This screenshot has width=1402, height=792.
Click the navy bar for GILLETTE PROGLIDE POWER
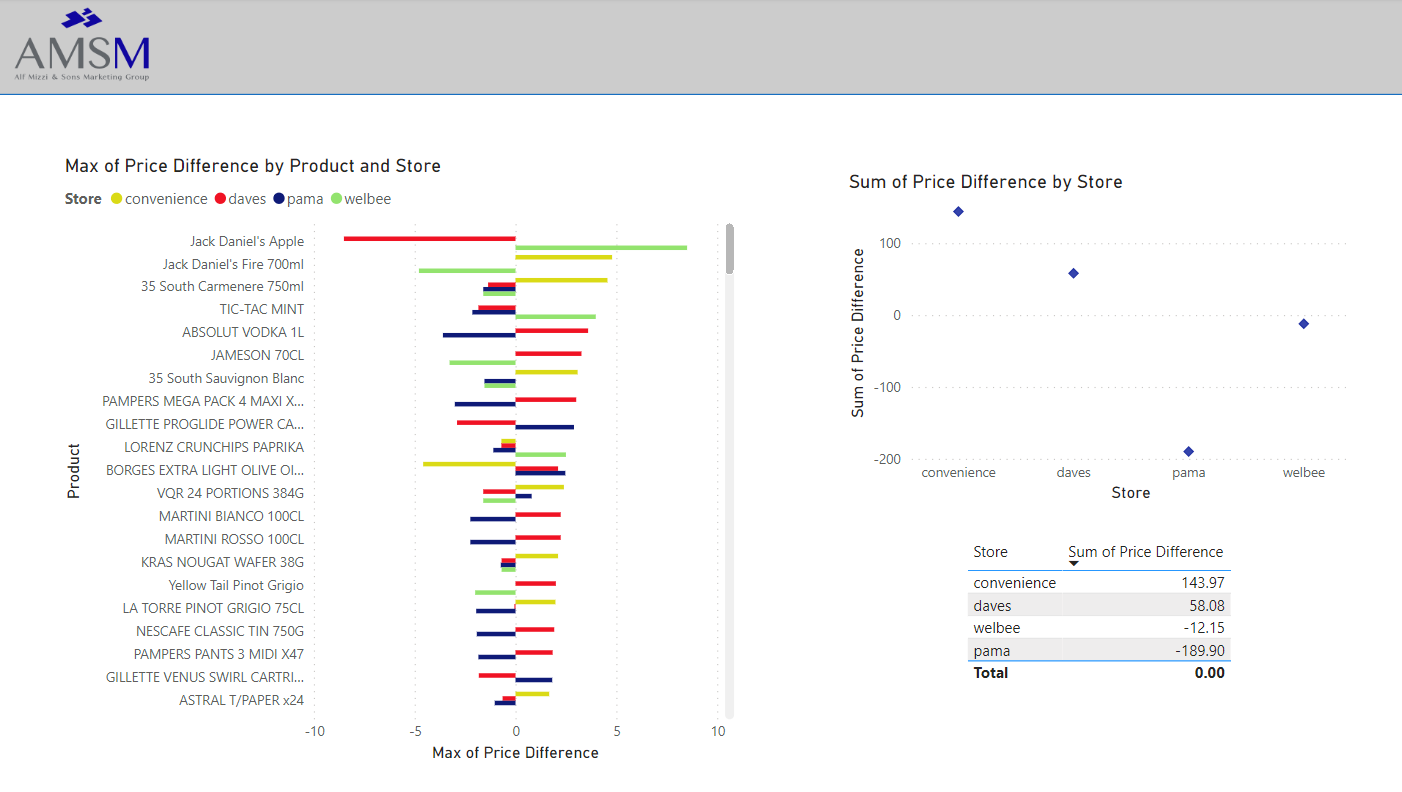tap(545, 427)
